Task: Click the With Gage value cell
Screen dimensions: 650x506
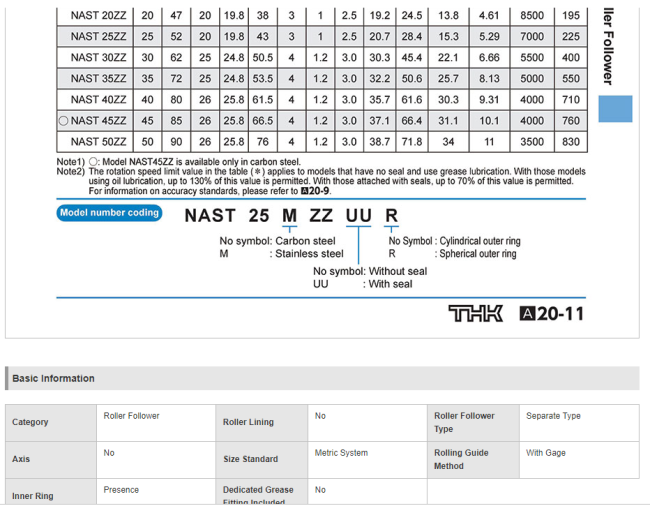Action: (x=546, y=453)
